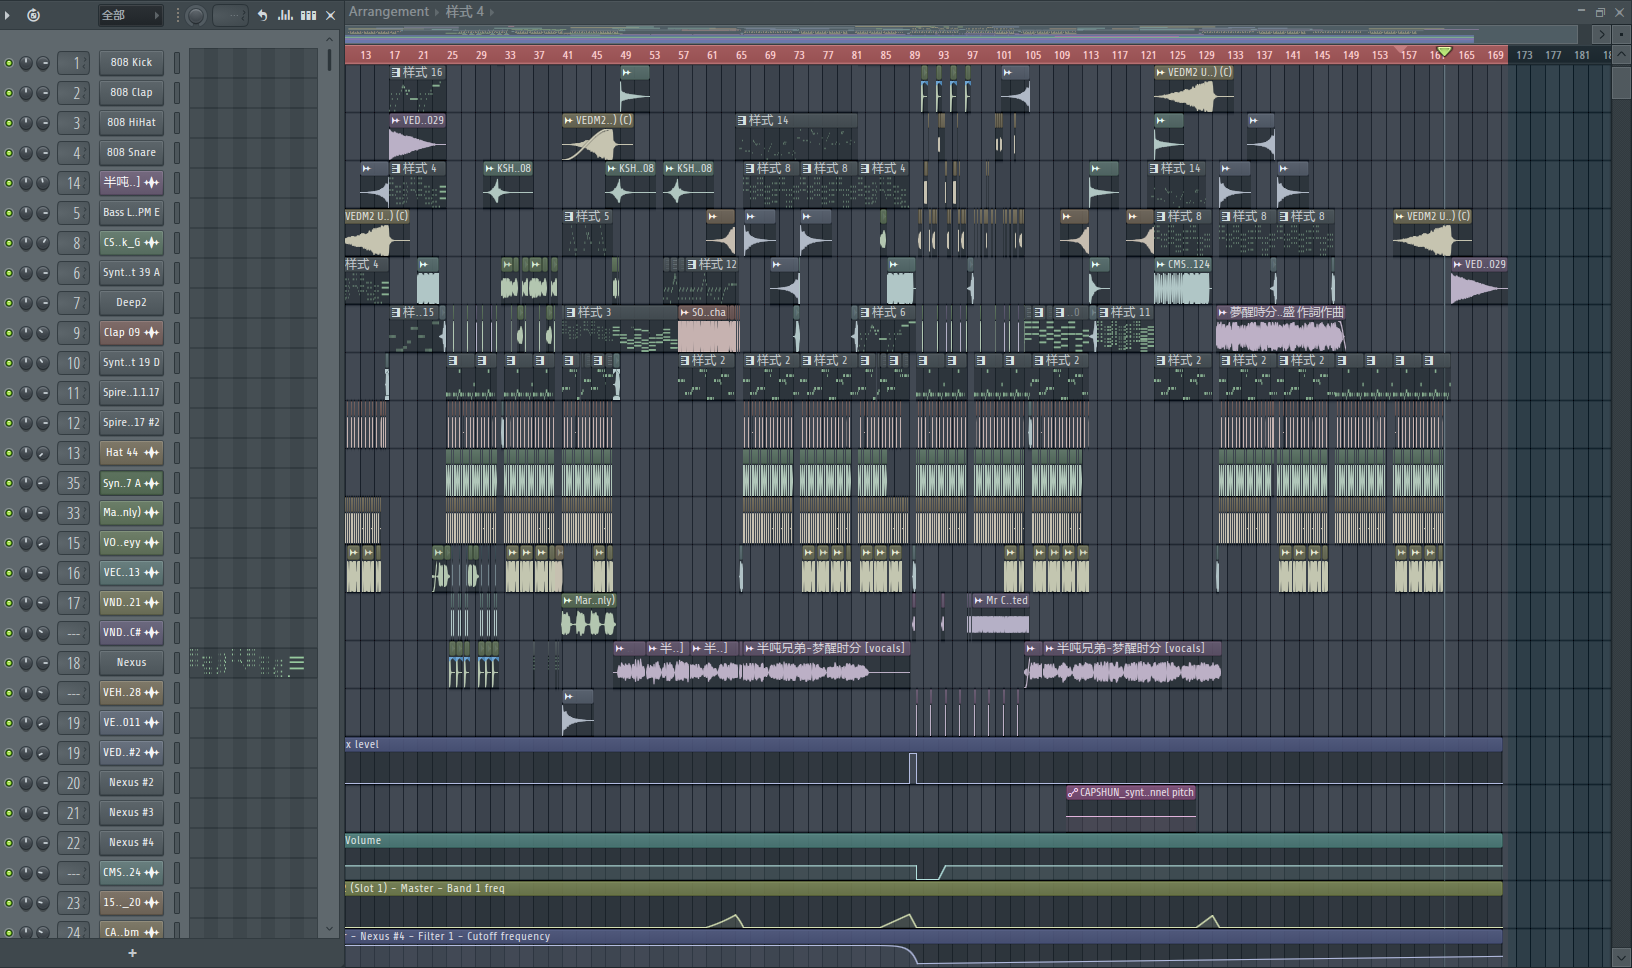Click the step sequencer view icon
The width and height of the screenshot is (1632, 968).
point(309,15)
